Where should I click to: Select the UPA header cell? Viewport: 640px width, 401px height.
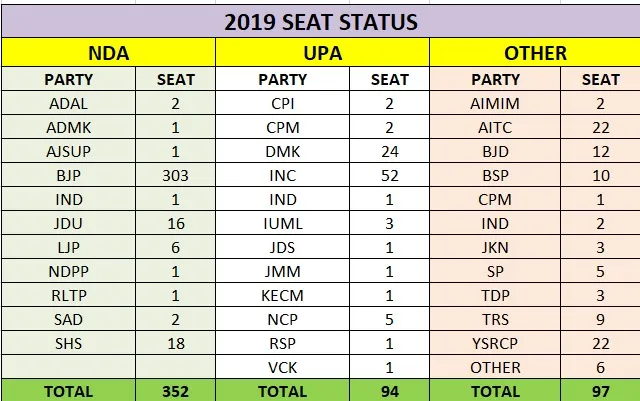click(x=323, y=53)
